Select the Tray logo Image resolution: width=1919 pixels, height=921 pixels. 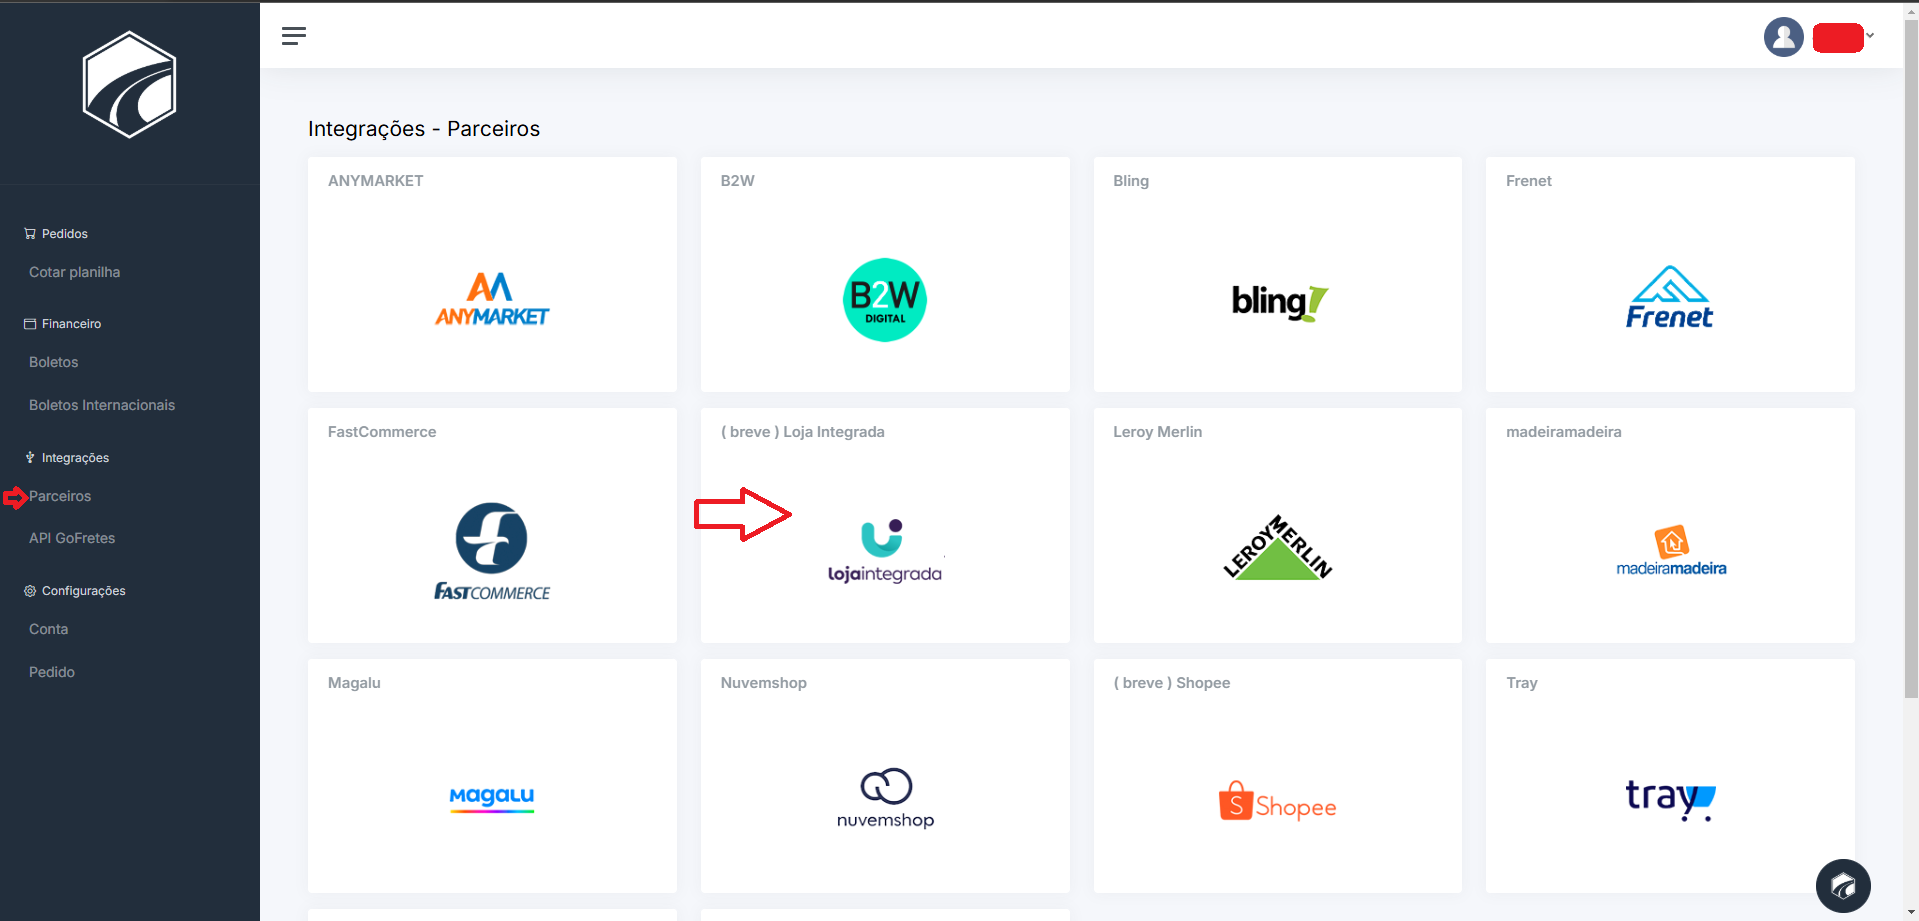[1671, 799]
